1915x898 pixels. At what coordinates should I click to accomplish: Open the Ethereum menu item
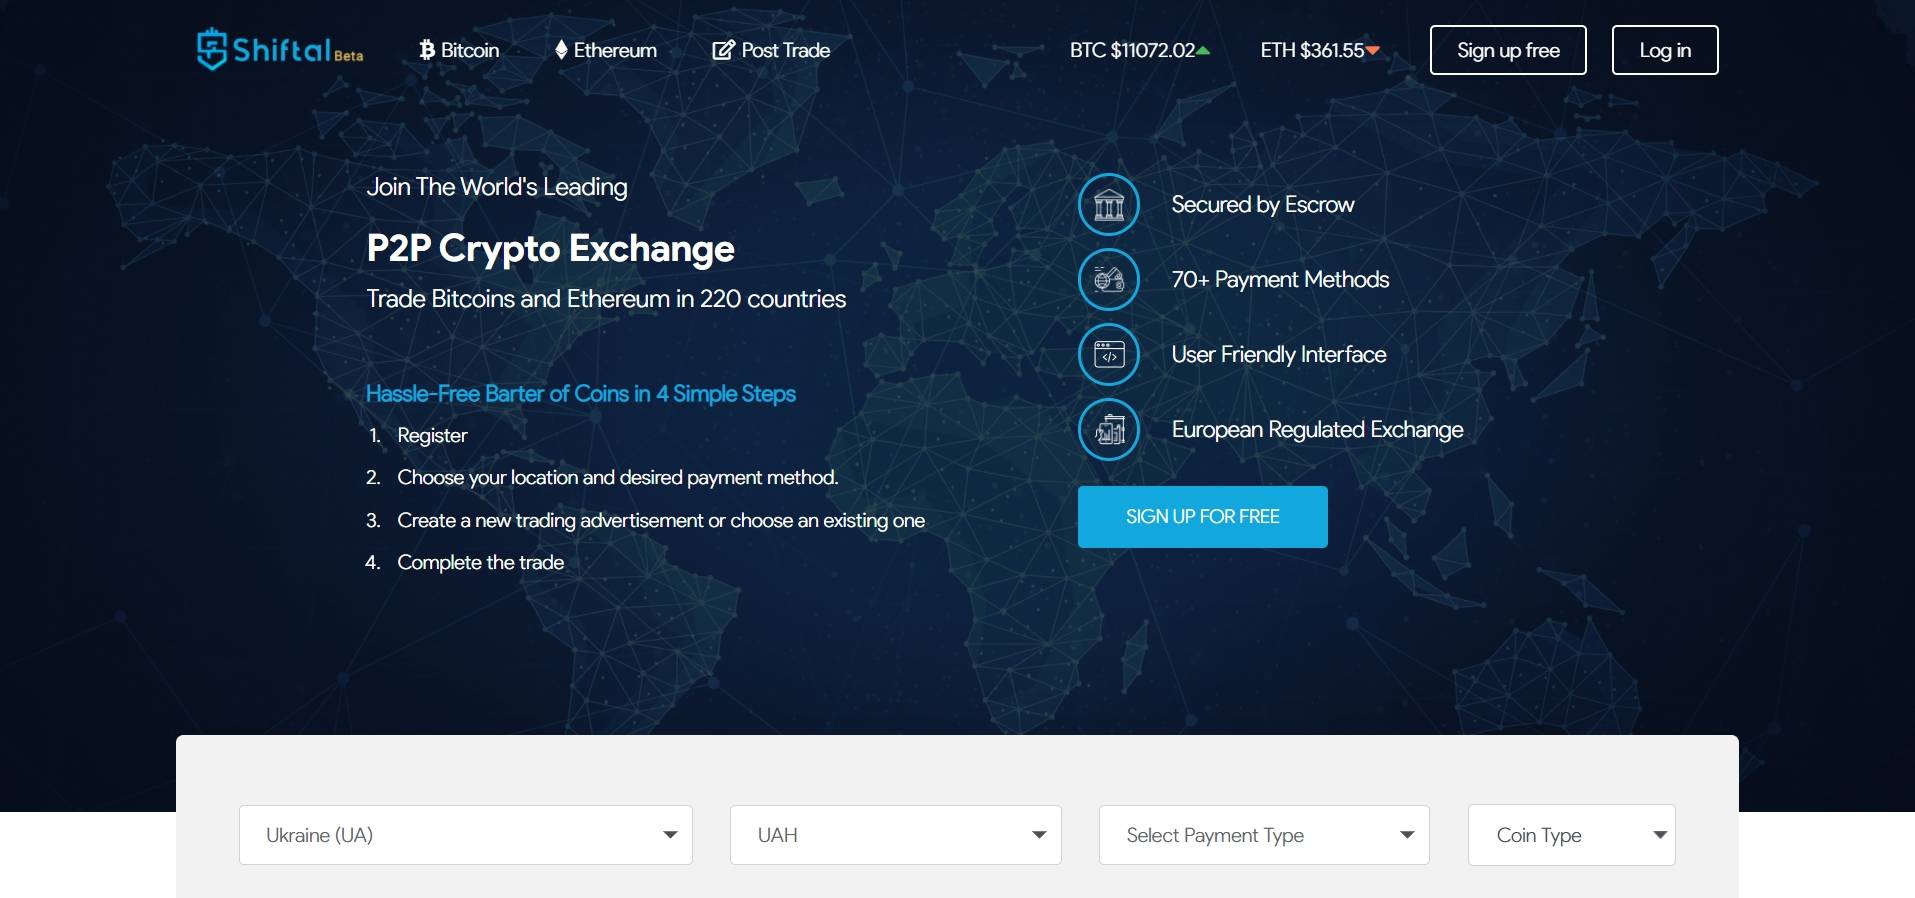(x=606, y=50)
